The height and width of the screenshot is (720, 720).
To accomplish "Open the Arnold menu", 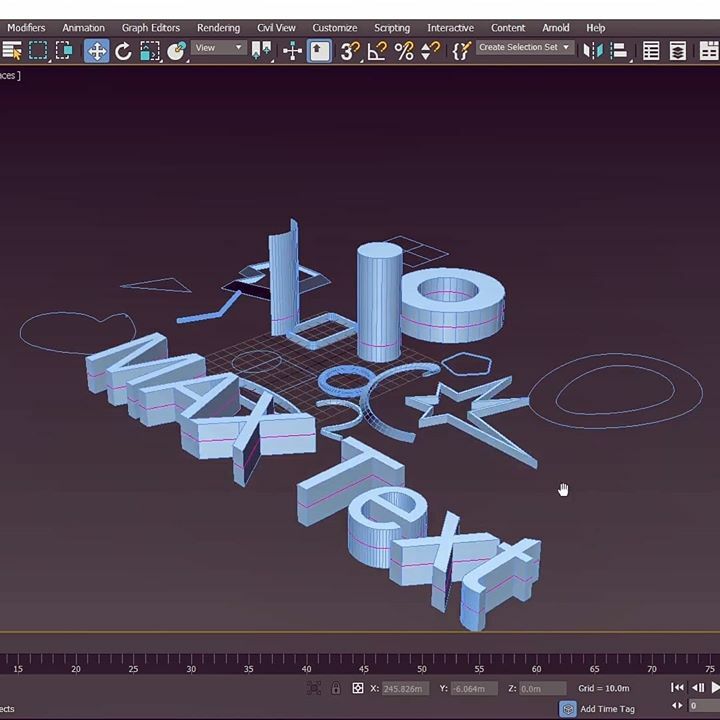I will [556, 28].
